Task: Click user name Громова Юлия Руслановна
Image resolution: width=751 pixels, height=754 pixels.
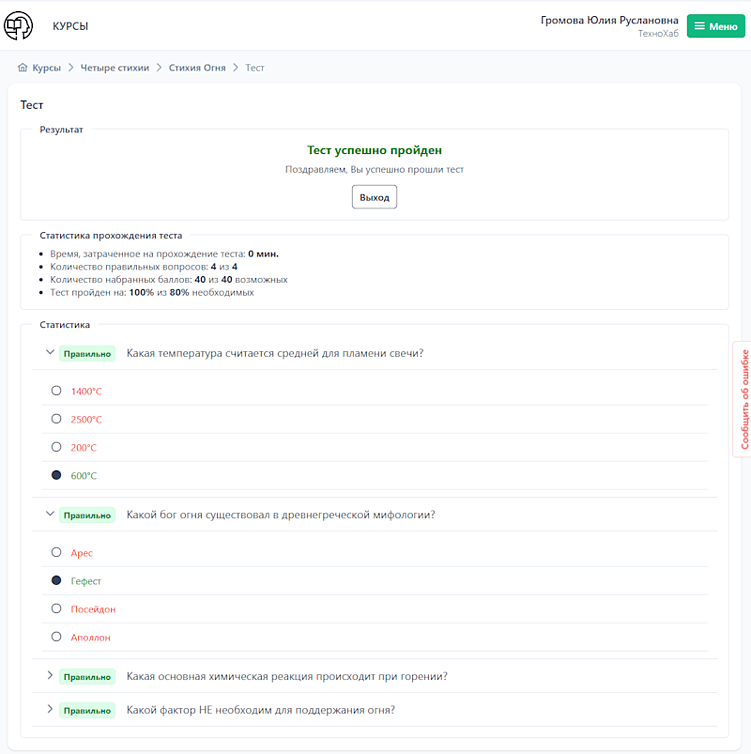Action: pos(609,20)
